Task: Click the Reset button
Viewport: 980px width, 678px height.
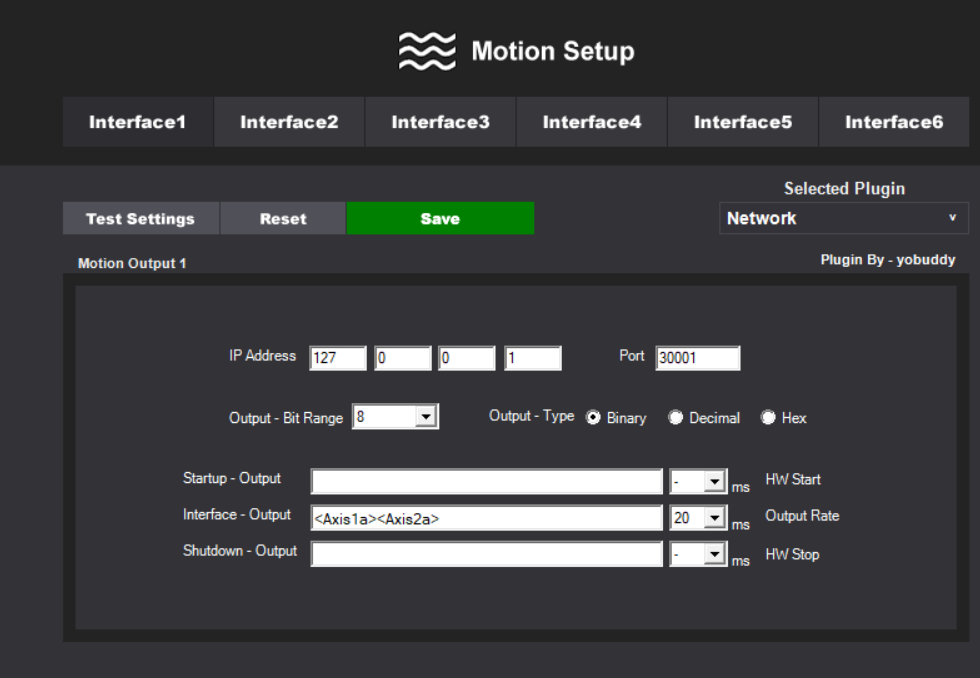Action: click(x=283, y=219)
